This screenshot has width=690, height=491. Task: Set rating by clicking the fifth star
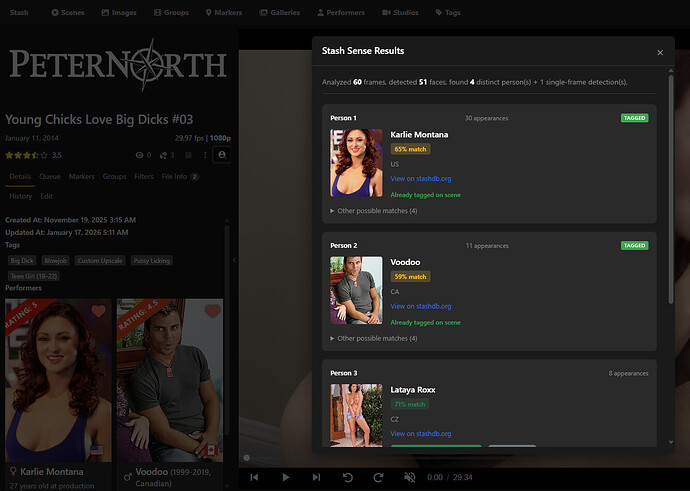(44, 155)
